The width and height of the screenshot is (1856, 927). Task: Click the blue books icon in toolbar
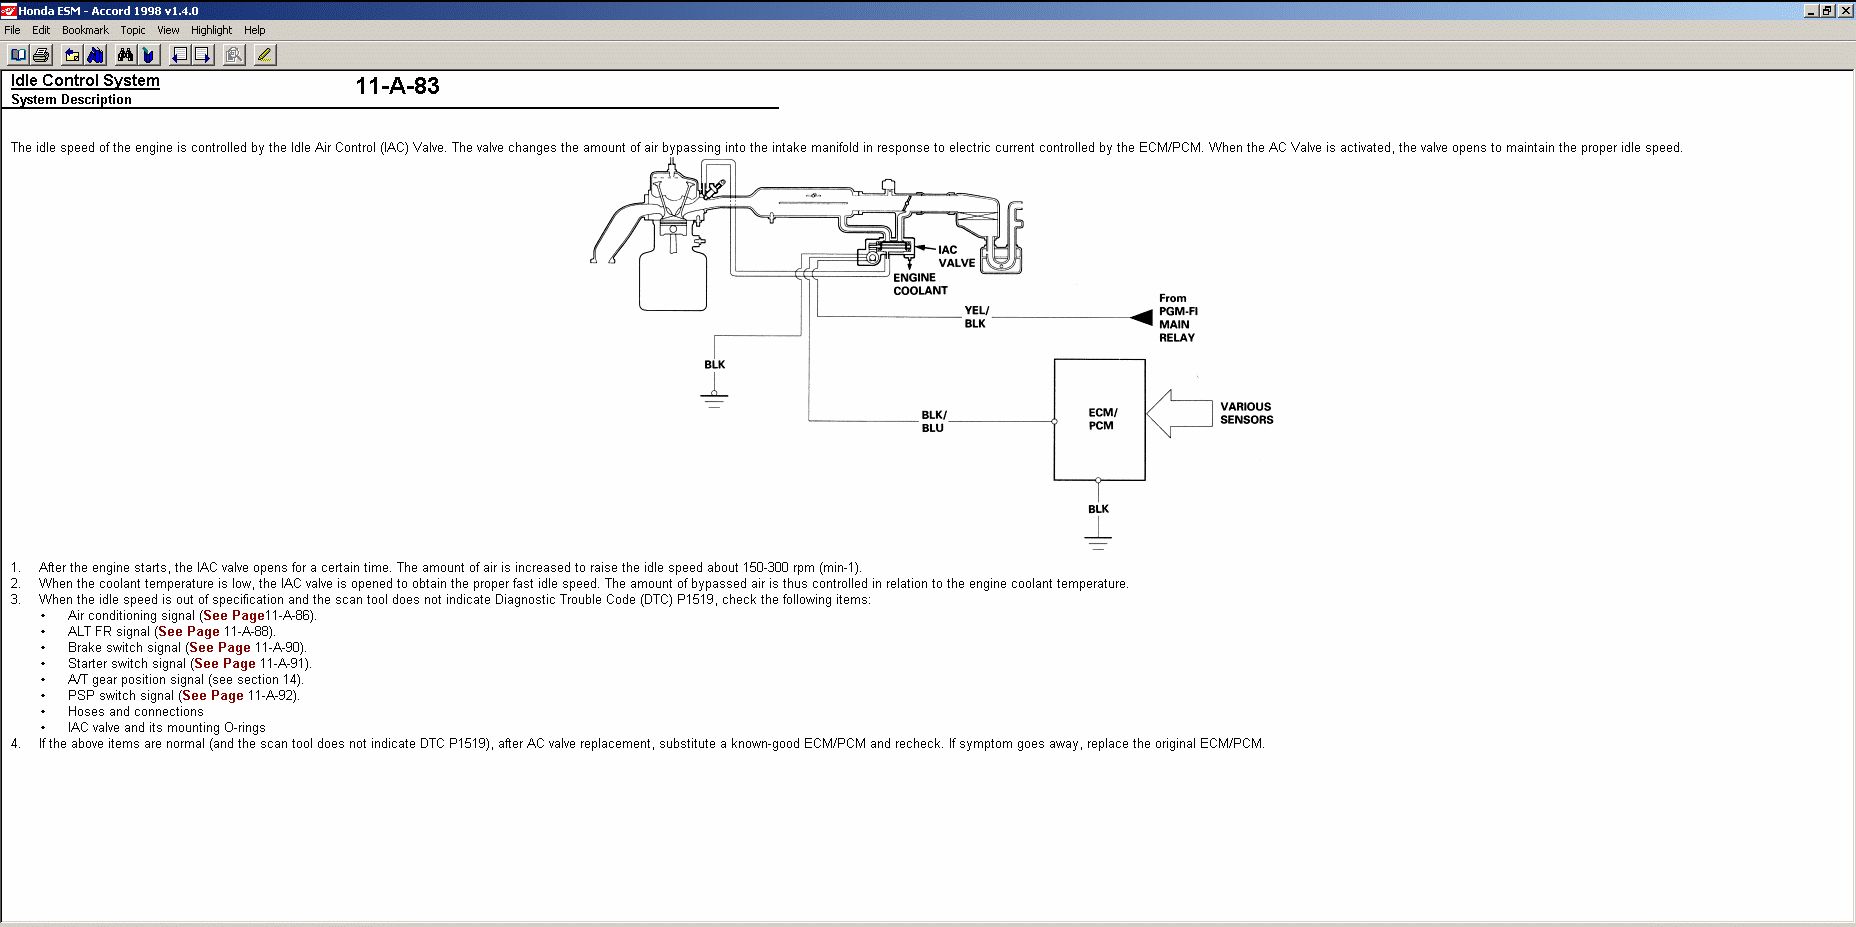(x=95, y=55)
